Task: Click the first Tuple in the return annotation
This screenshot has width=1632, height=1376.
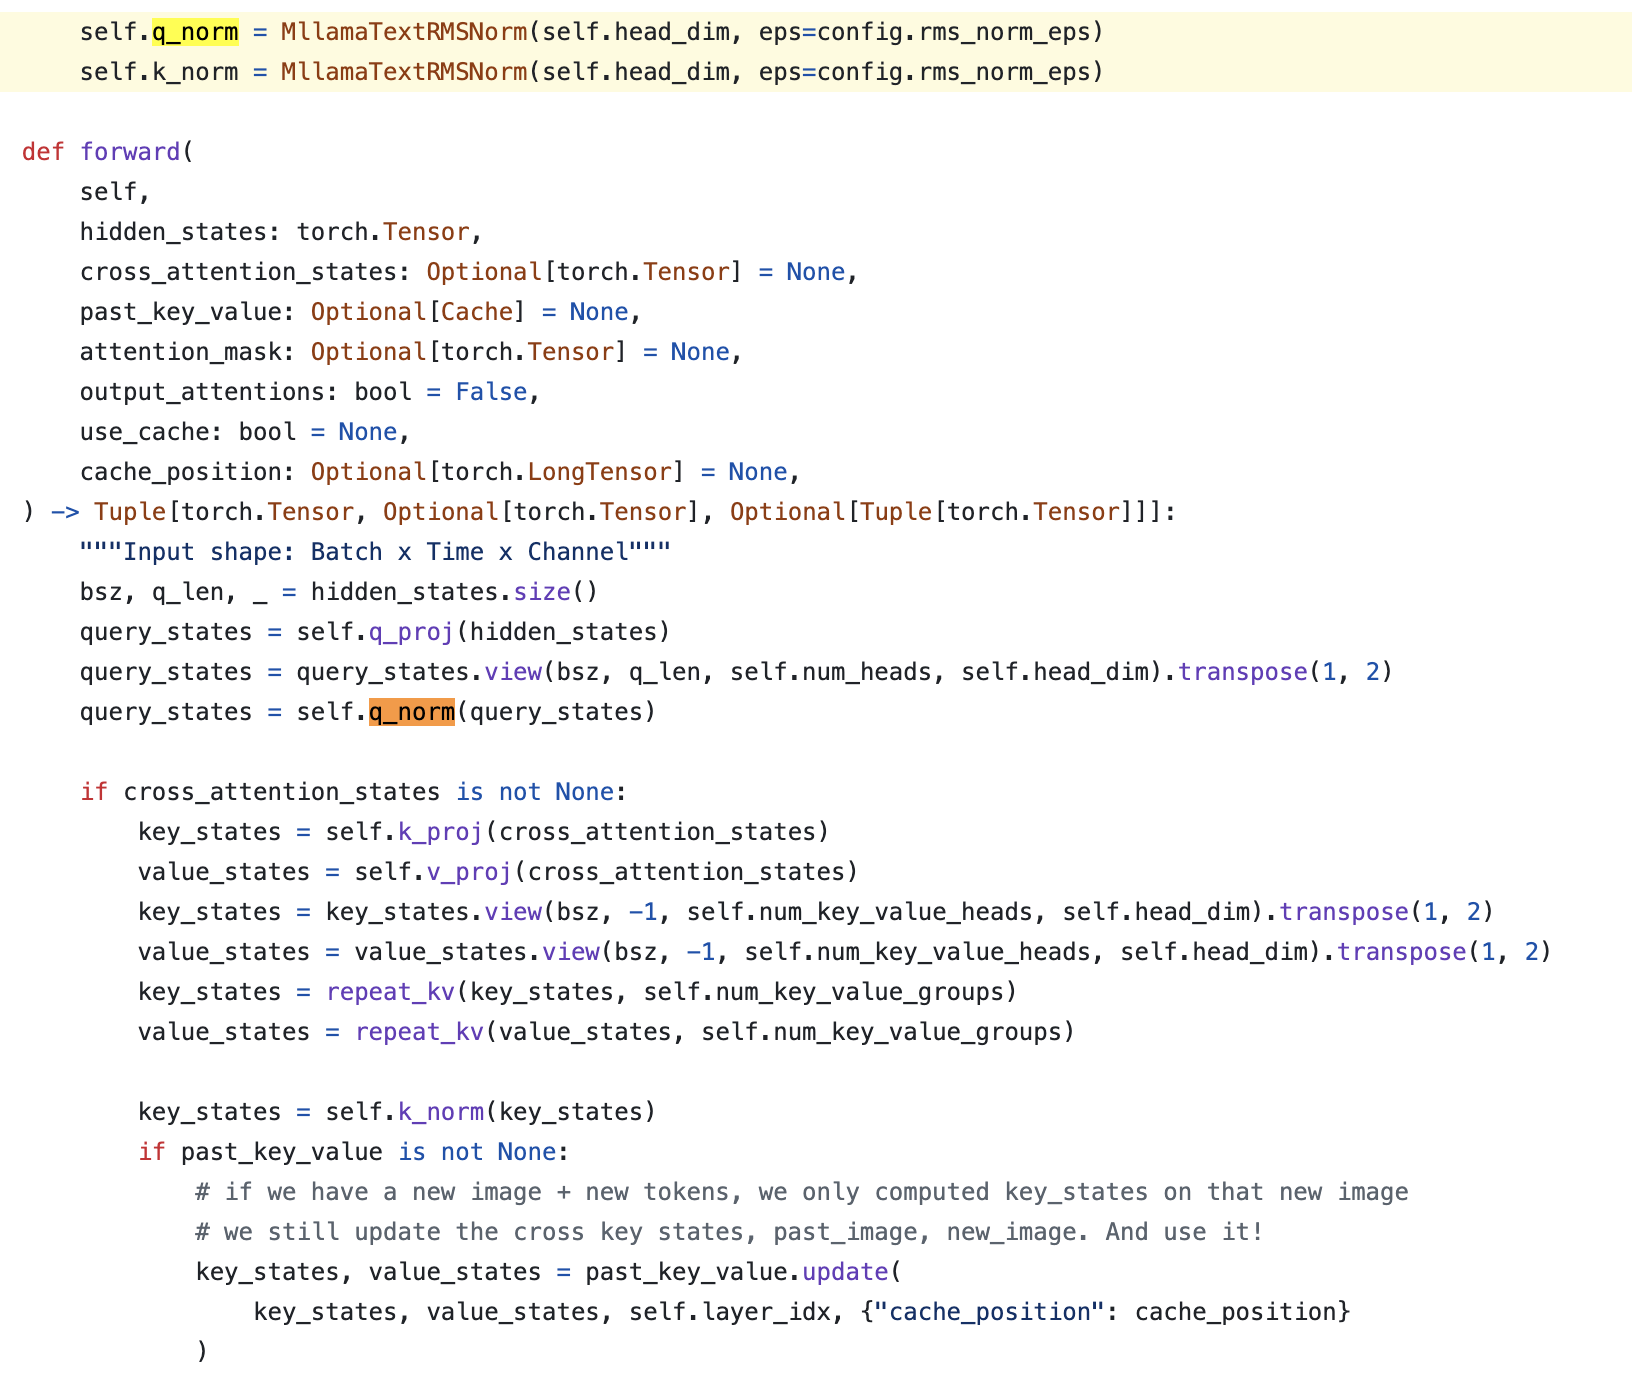Action: click(130, 512)
